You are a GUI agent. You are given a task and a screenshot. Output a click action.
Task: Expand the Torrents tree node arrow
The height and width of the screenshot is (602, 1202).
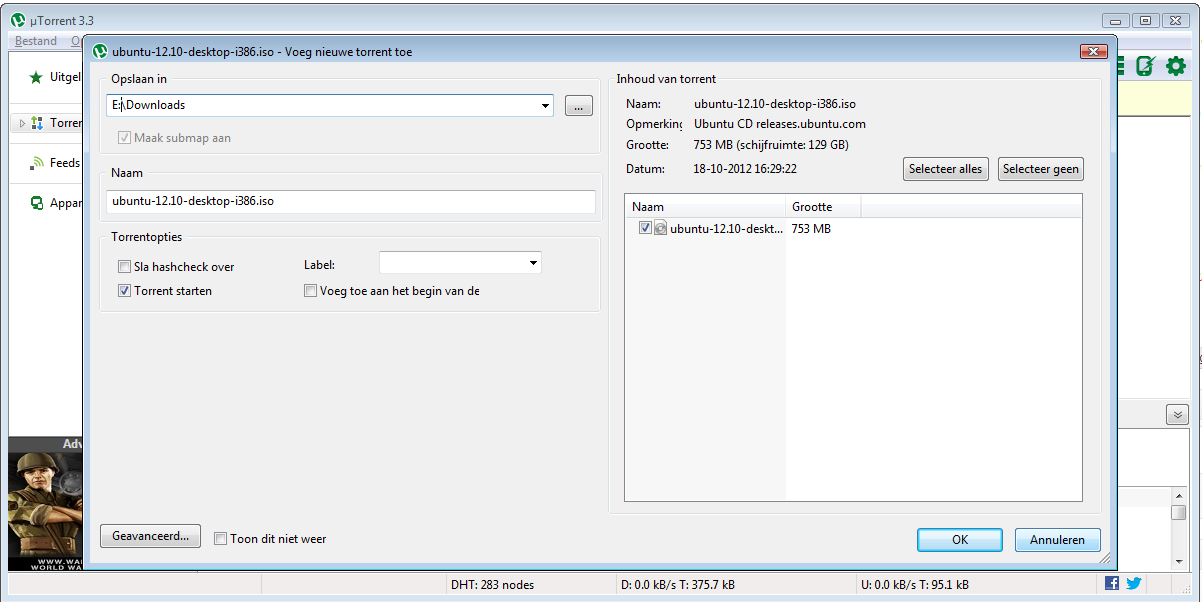(22, 124)
